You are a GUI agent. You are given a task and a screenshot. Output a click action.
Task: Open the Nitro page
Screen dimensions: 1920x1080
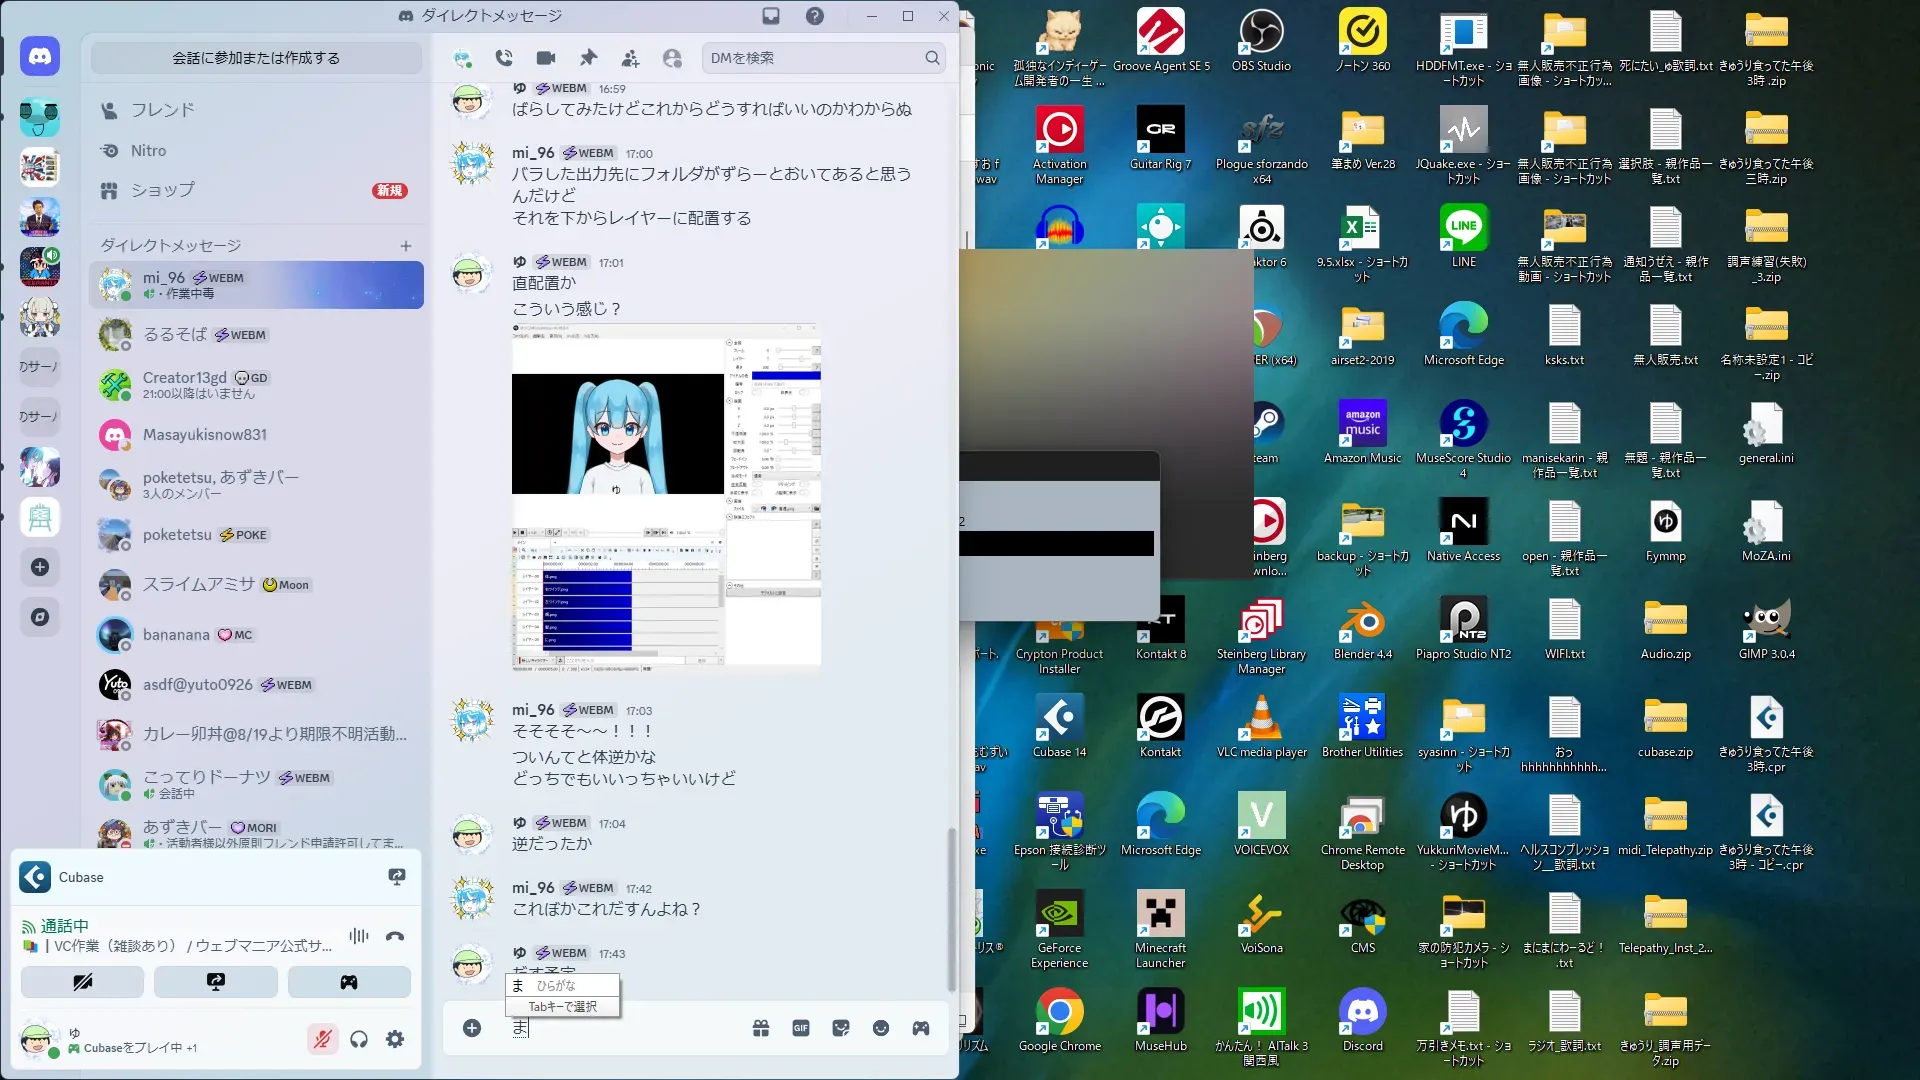click(x=148, y=151)
